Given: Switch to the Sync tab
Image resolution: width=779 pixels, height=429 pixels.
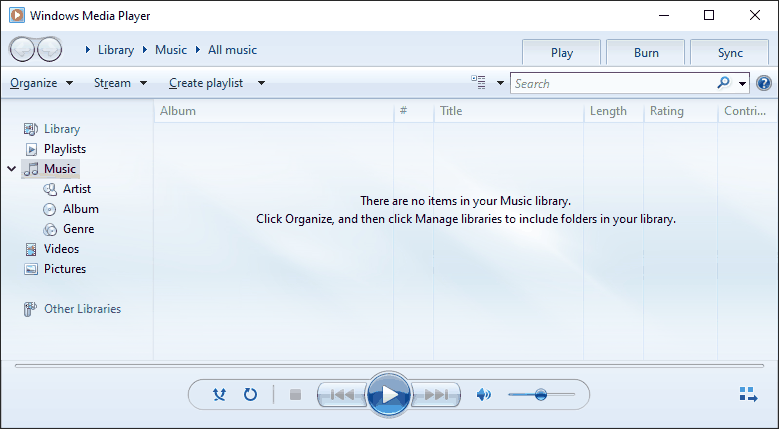Looking at the screenshot, I should click(730, 53).
